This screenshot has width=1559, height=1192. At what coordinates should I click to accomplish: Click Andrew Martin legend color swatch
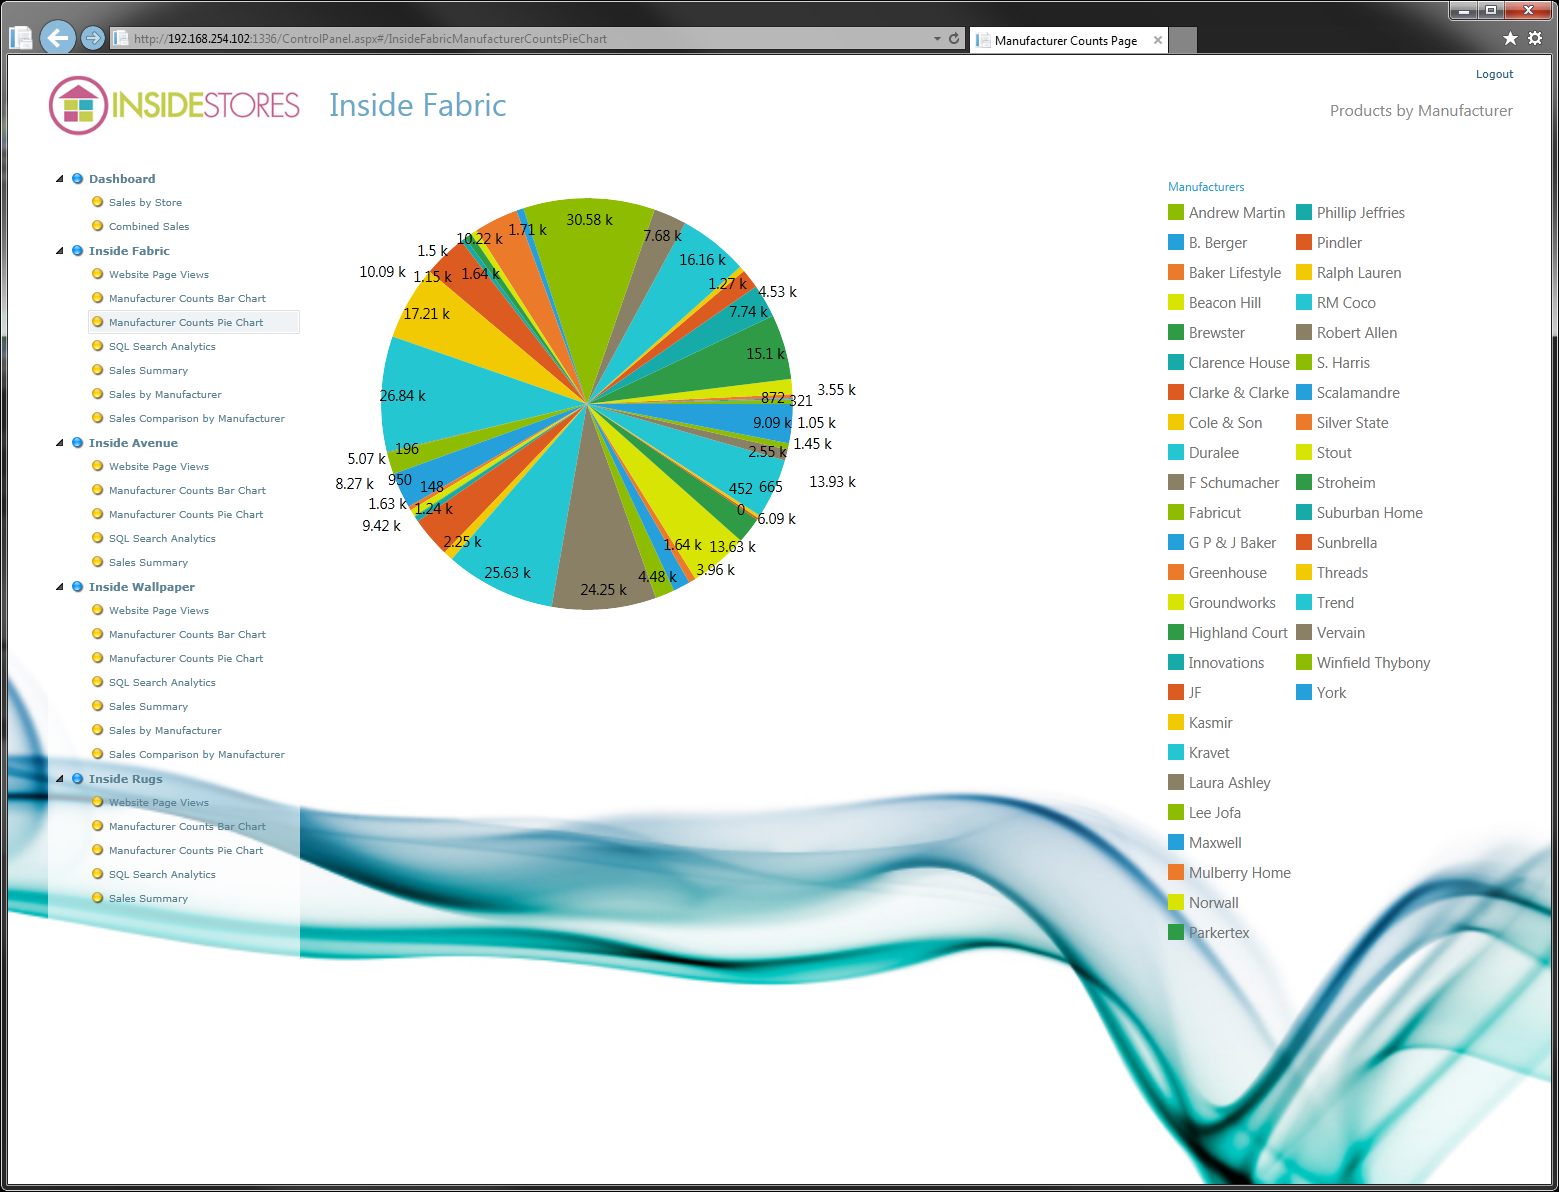click(x=1176, y=212)
